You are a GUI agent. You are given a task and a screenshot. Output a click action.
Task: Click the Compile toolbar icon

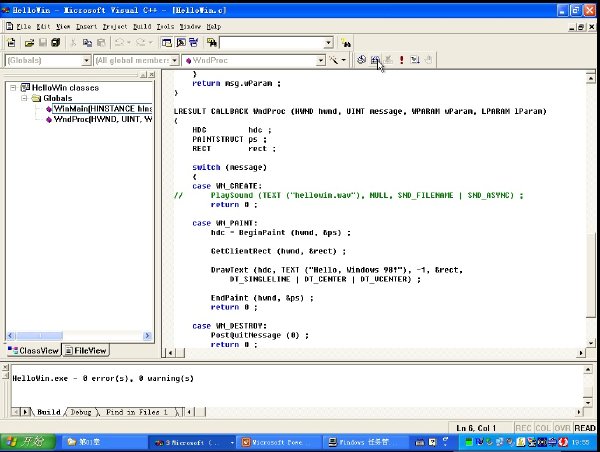pyautogui.click(x=361, y=60)
